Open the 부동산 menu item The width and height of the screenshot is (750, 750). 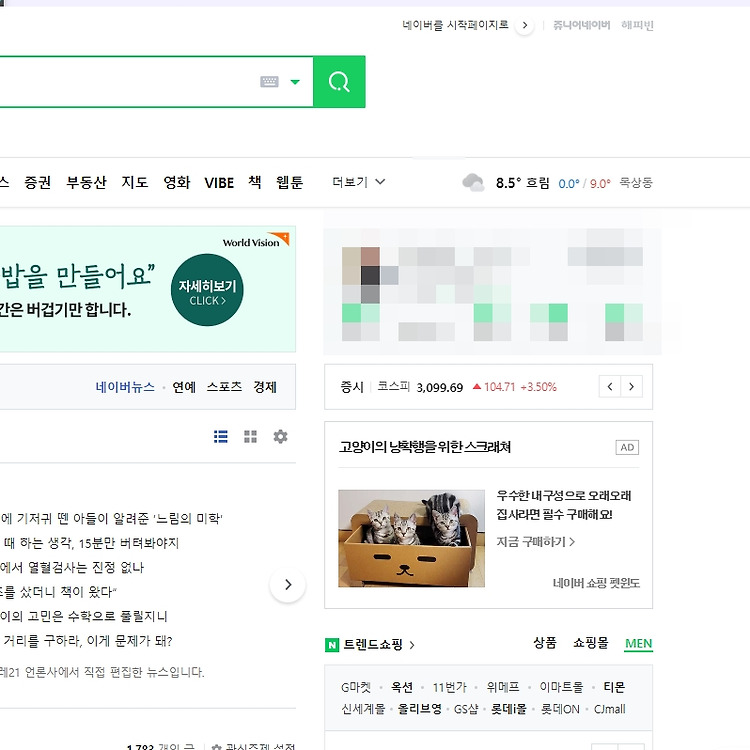(x=86, y=182)
